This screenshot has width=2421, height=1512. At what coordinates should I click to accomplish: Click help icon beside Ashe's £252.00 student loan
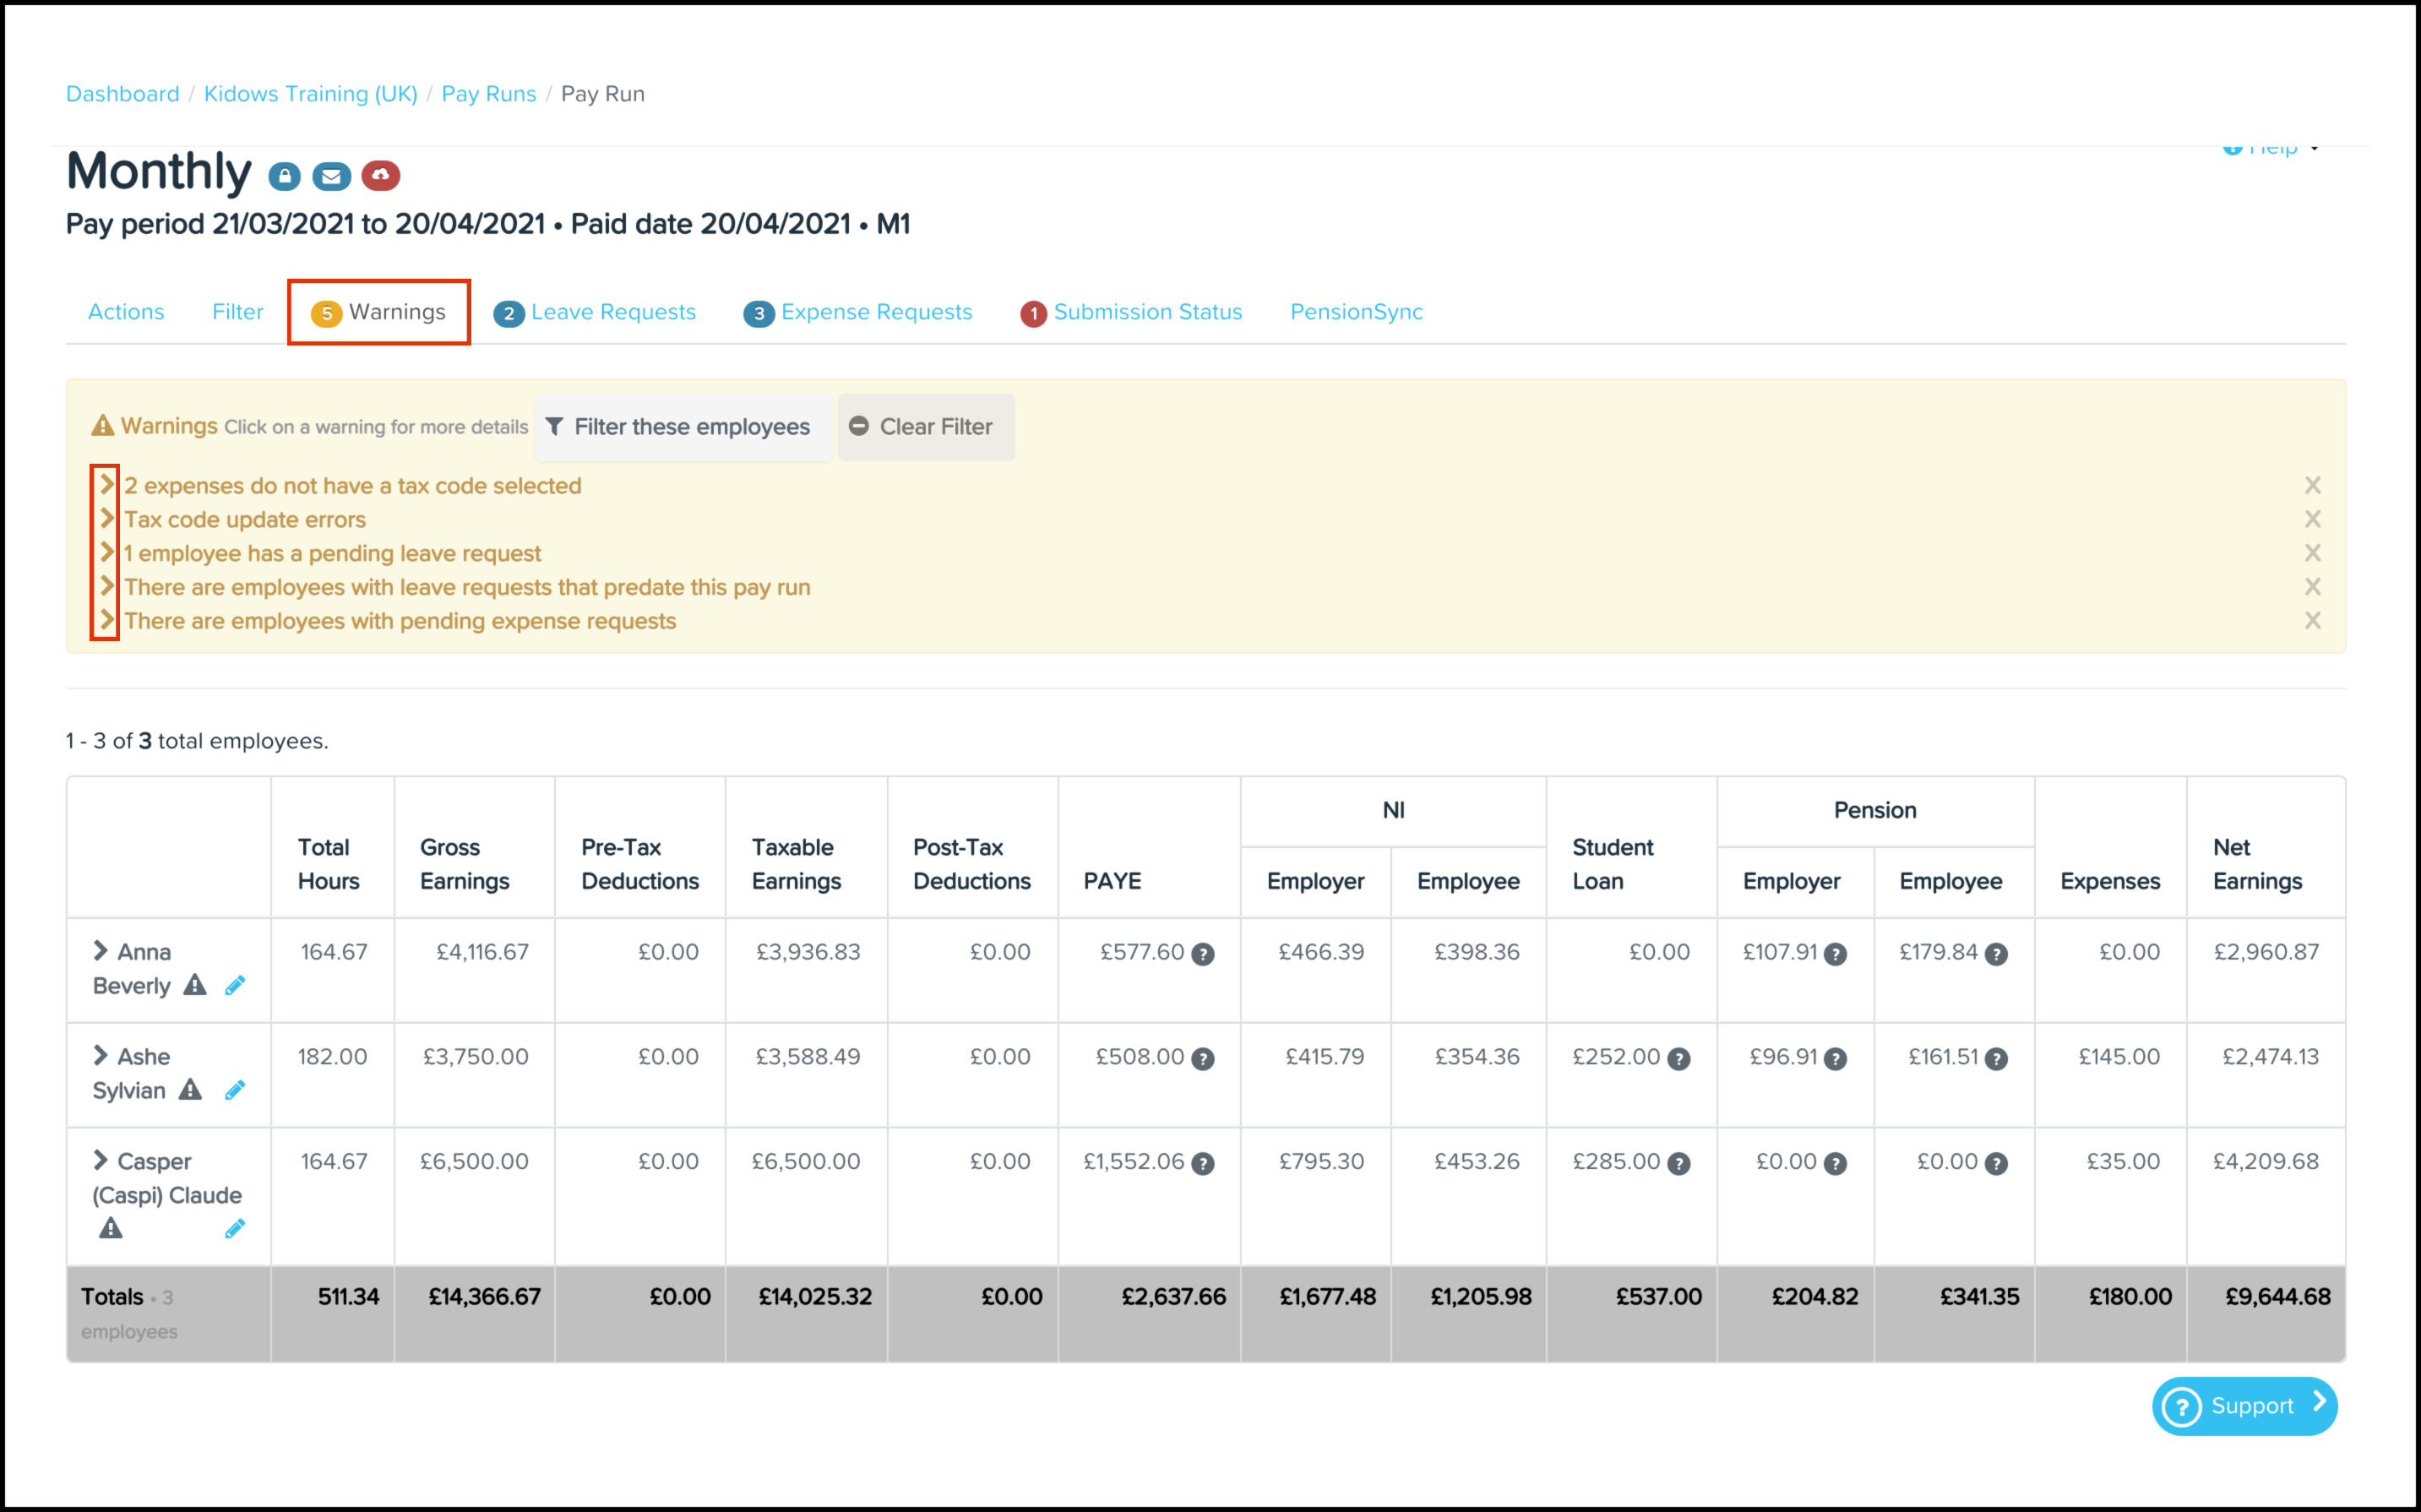(1679, 1059)
